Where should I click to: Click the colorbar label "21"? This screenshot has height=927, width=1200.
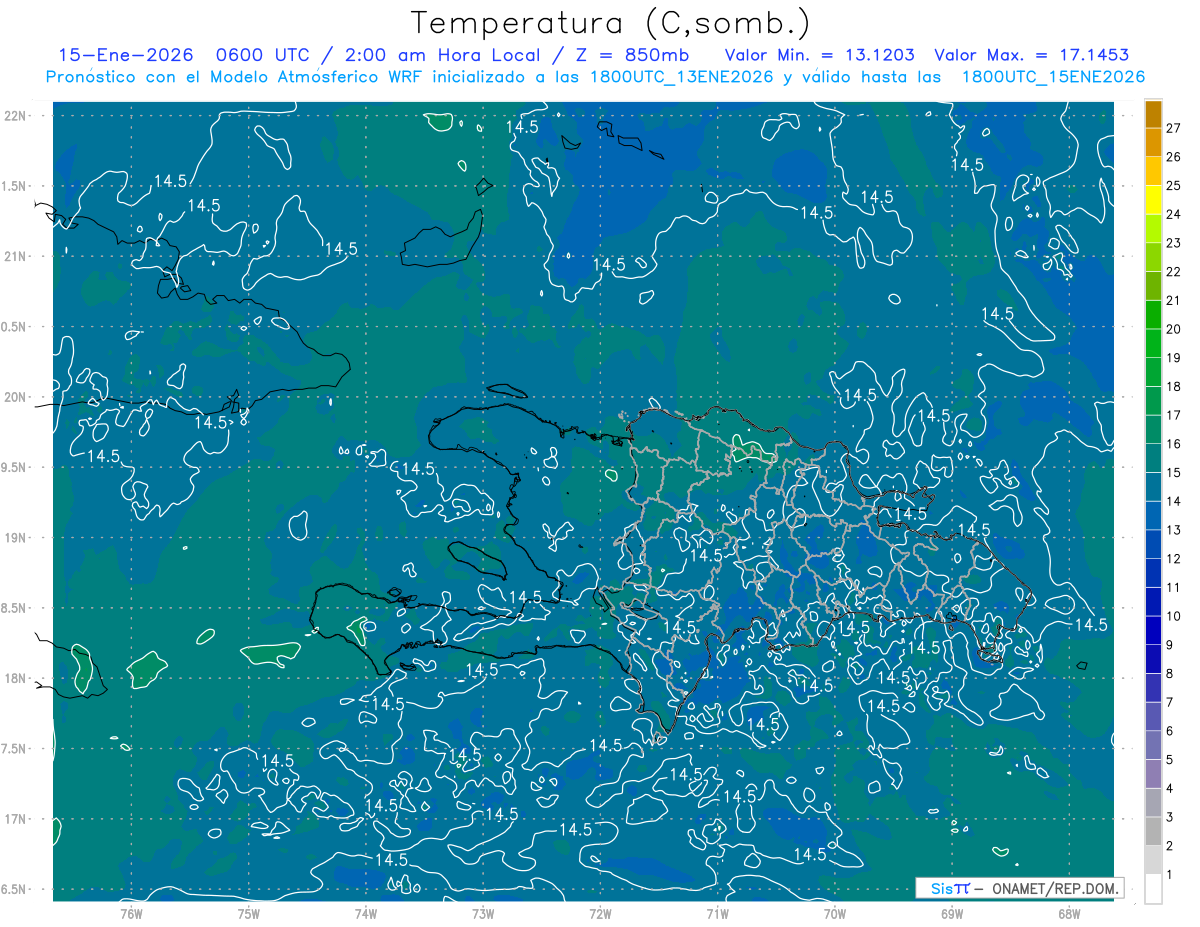pos(1174,300)
